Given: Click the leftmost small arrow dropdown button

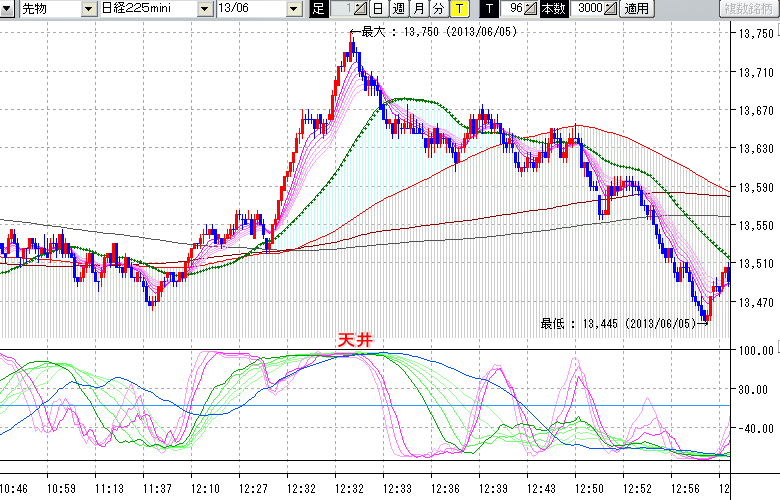Looking at the screenshot, I should tap(9, 9).
